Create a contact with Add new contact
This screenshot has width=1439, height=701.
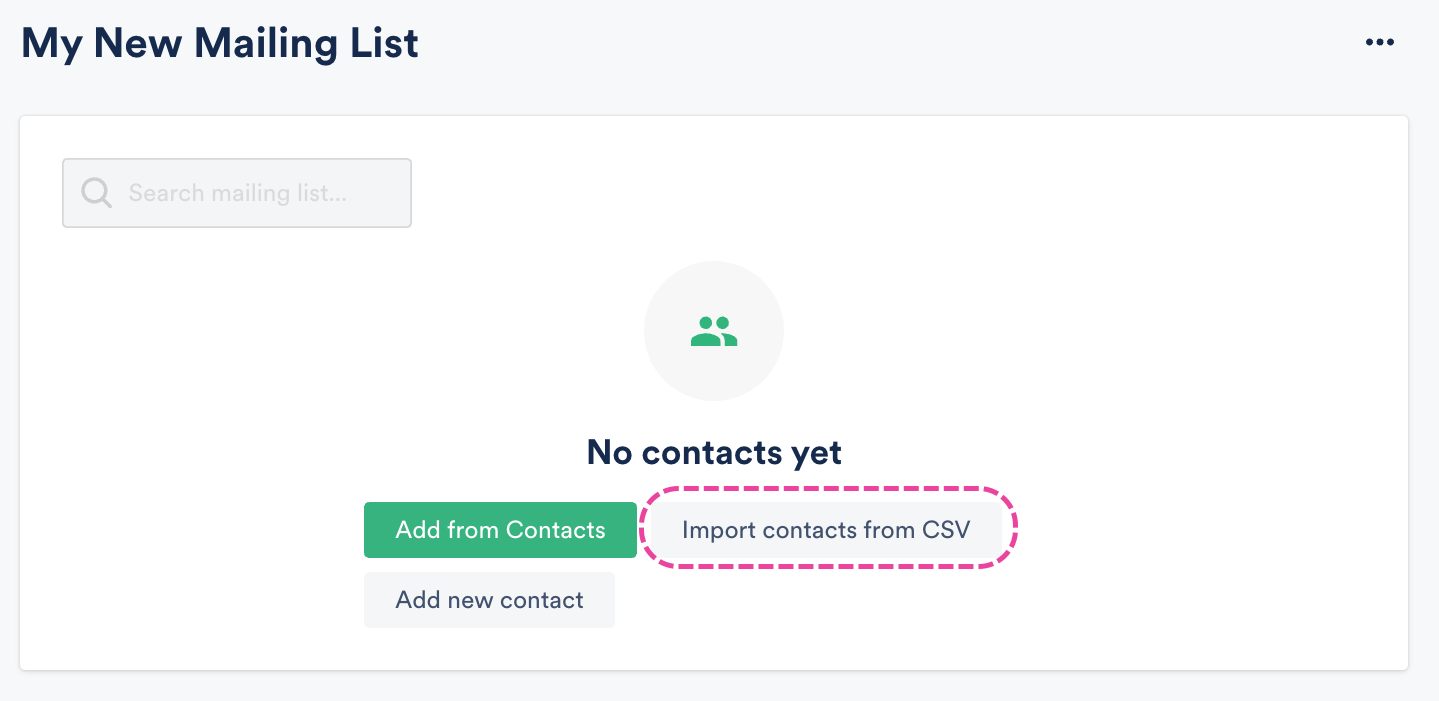pos(489,600)
